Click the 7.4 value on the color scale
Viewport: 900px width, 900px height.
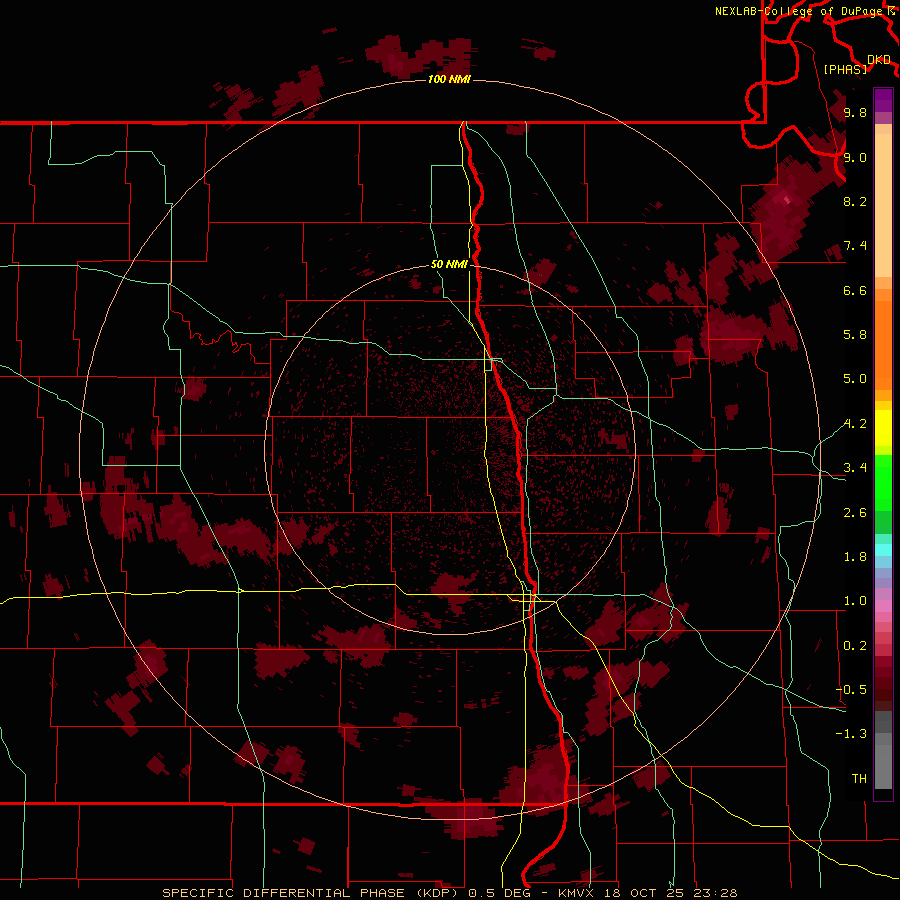click(x=855, y=246)
